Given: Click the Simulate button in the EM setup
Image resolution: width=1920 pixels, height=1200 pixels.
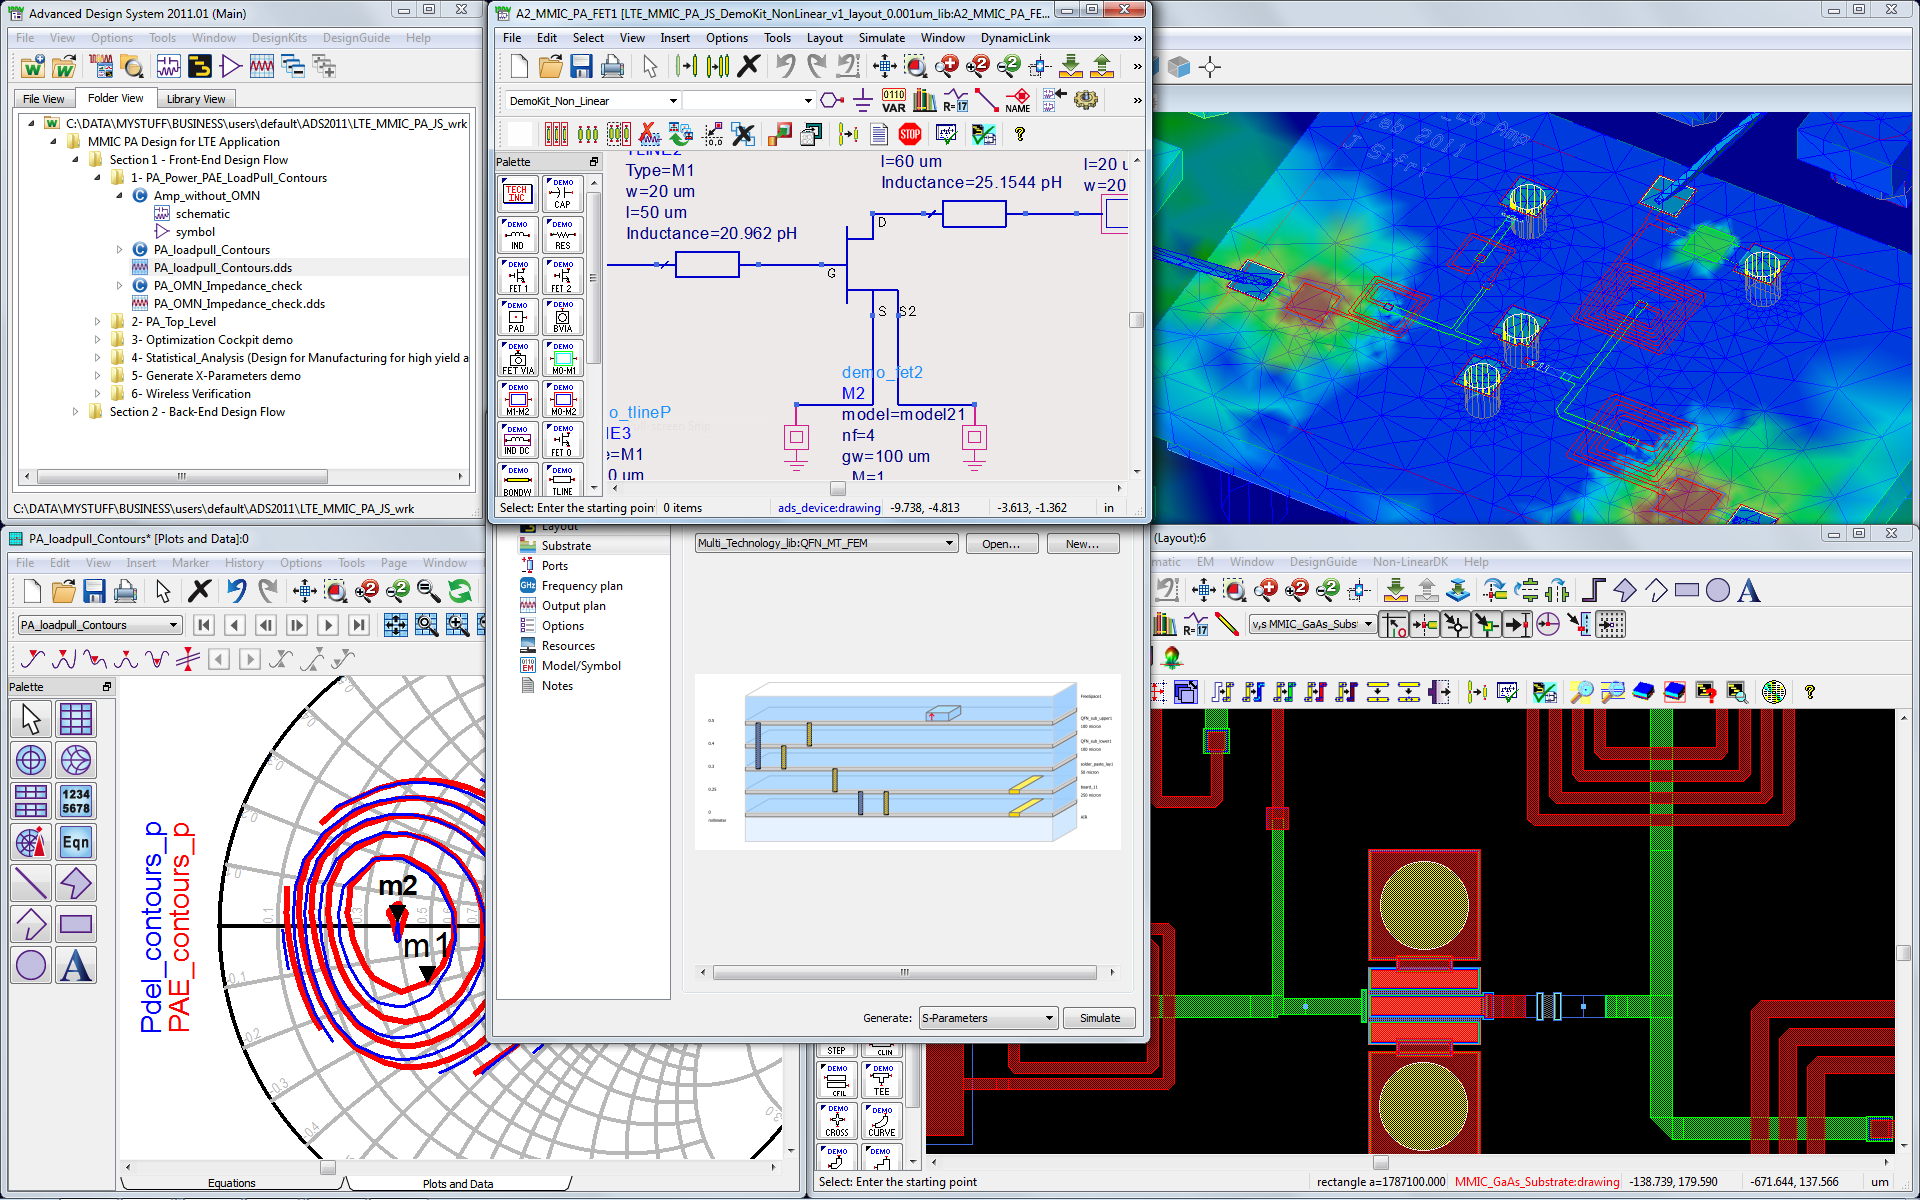Looking at the screenshot, I should point(1098,1017).
